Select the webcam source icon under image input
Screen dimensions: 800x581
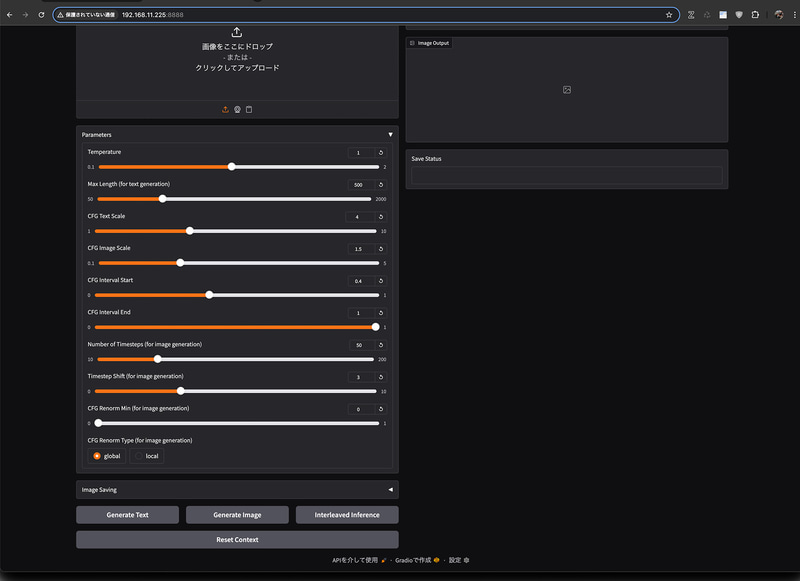tap(237, 110)
